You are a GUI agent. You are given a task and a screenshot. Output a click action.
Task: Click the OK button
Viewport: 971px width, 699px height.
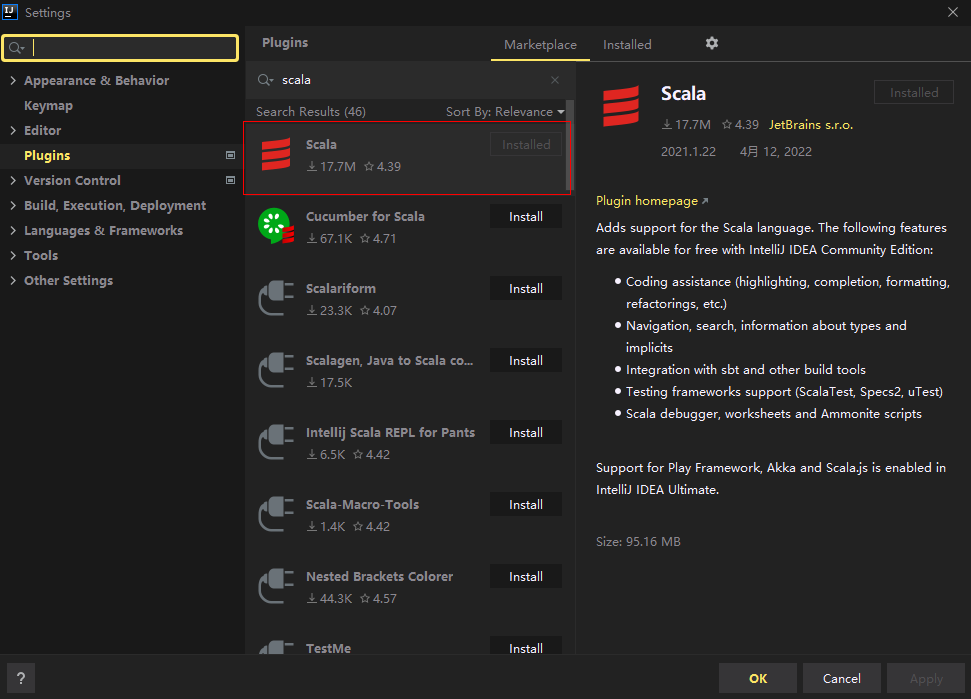[758, 678]
